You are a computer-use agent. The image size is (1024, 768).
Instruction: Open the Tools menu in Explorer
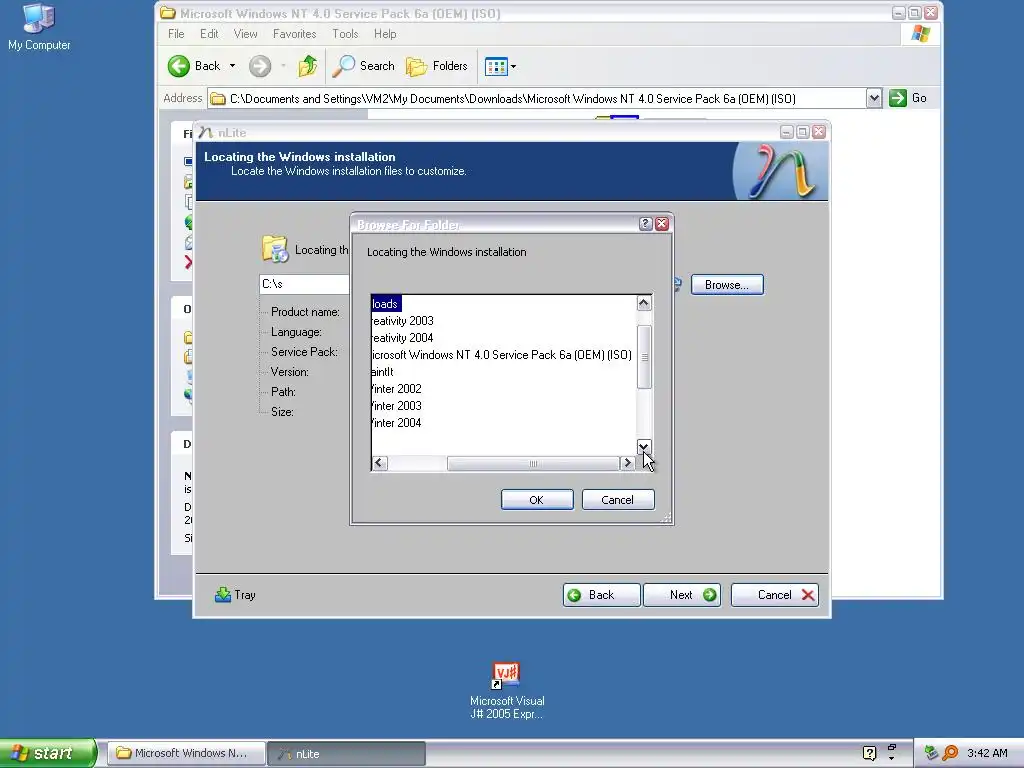[345, 34]
